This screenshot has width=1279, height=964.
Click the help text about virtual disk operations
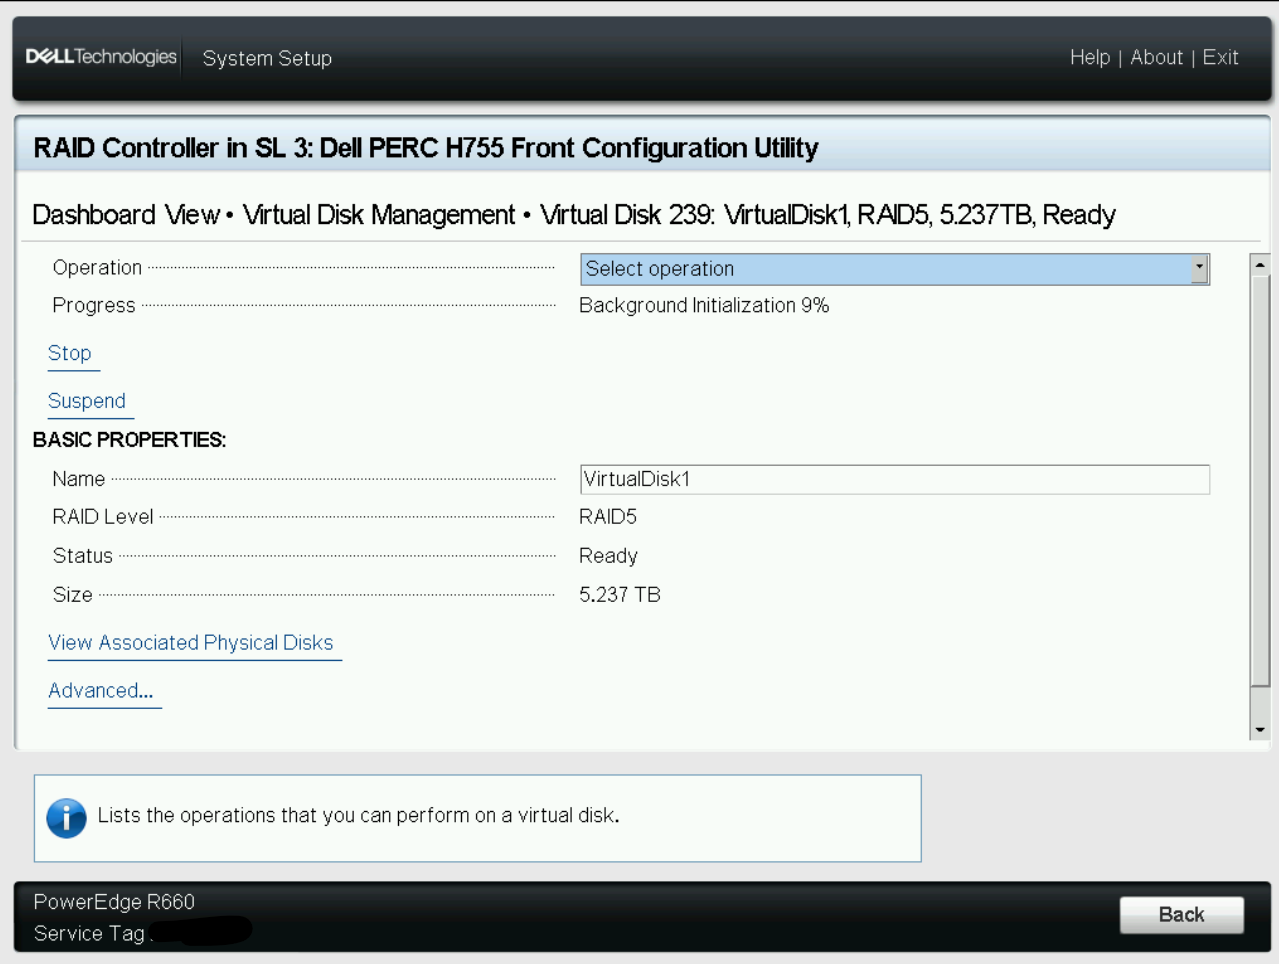358,816
